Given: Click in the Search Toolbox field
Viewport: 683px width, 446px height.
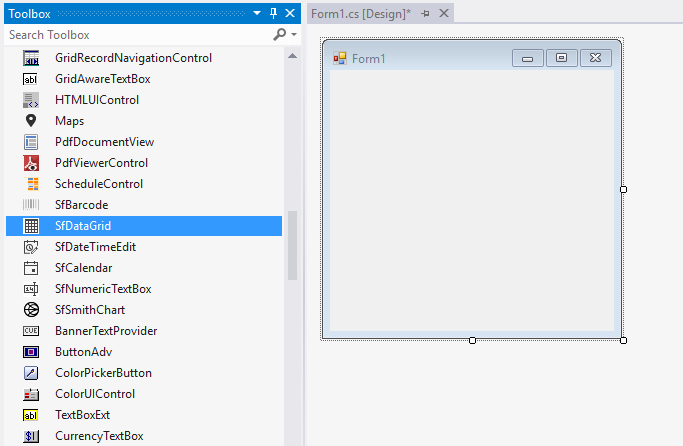Looking at the screenshot, I should (139, 34).
